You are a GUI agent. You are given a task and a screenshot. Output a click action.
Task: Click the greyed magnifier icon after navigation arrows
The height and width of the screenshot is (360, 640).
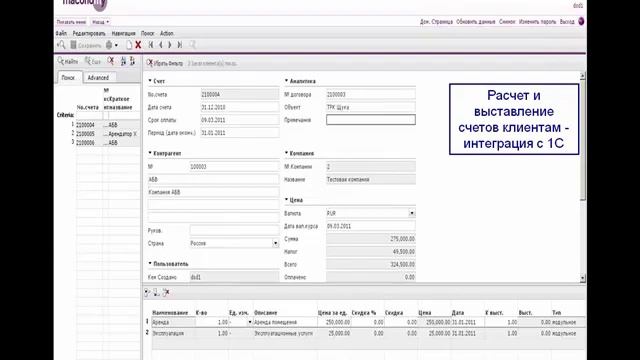click(x=192, y=45)
